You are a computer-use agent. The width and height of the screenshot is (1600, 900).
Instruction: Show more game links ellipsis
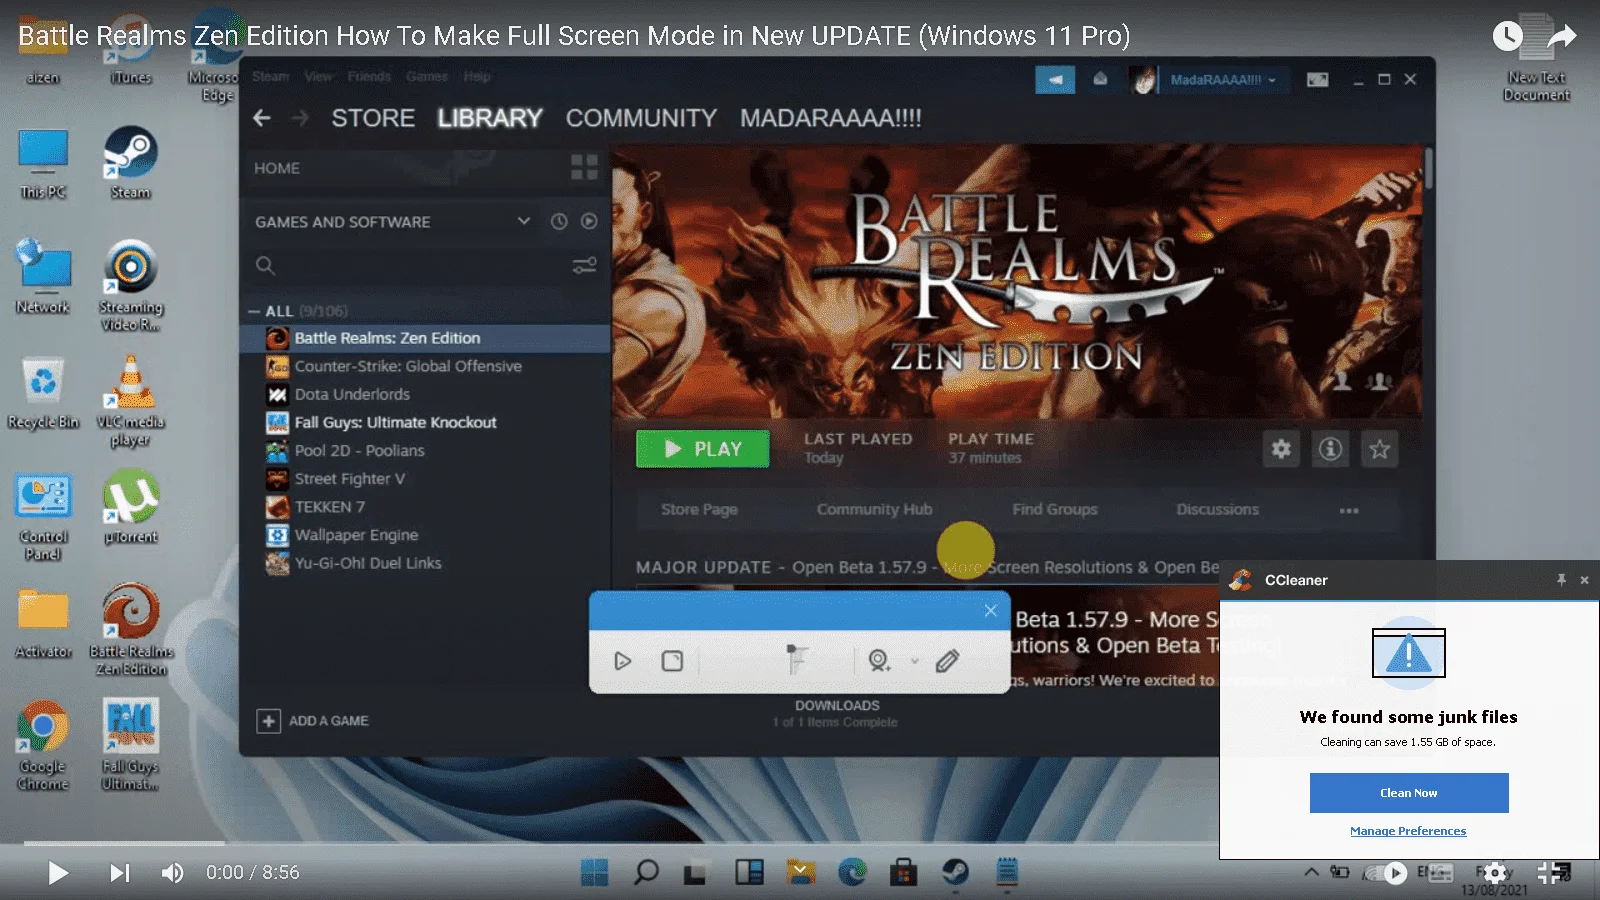click(1349, 510)
